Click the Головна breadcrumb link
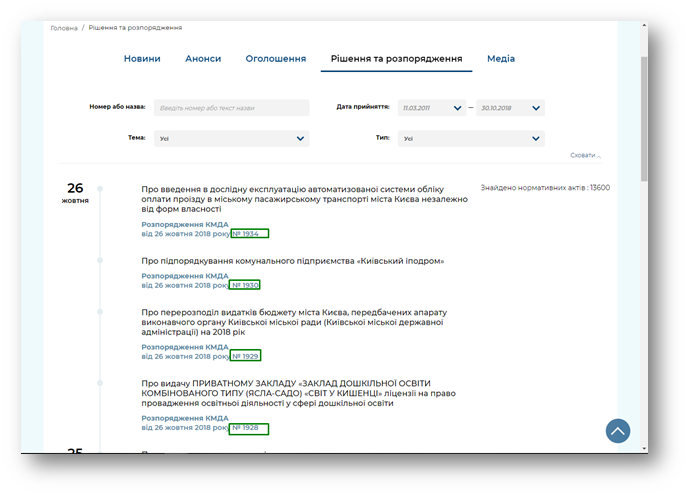Viewport: 690px width, 496px height. (x=64, y=28)
